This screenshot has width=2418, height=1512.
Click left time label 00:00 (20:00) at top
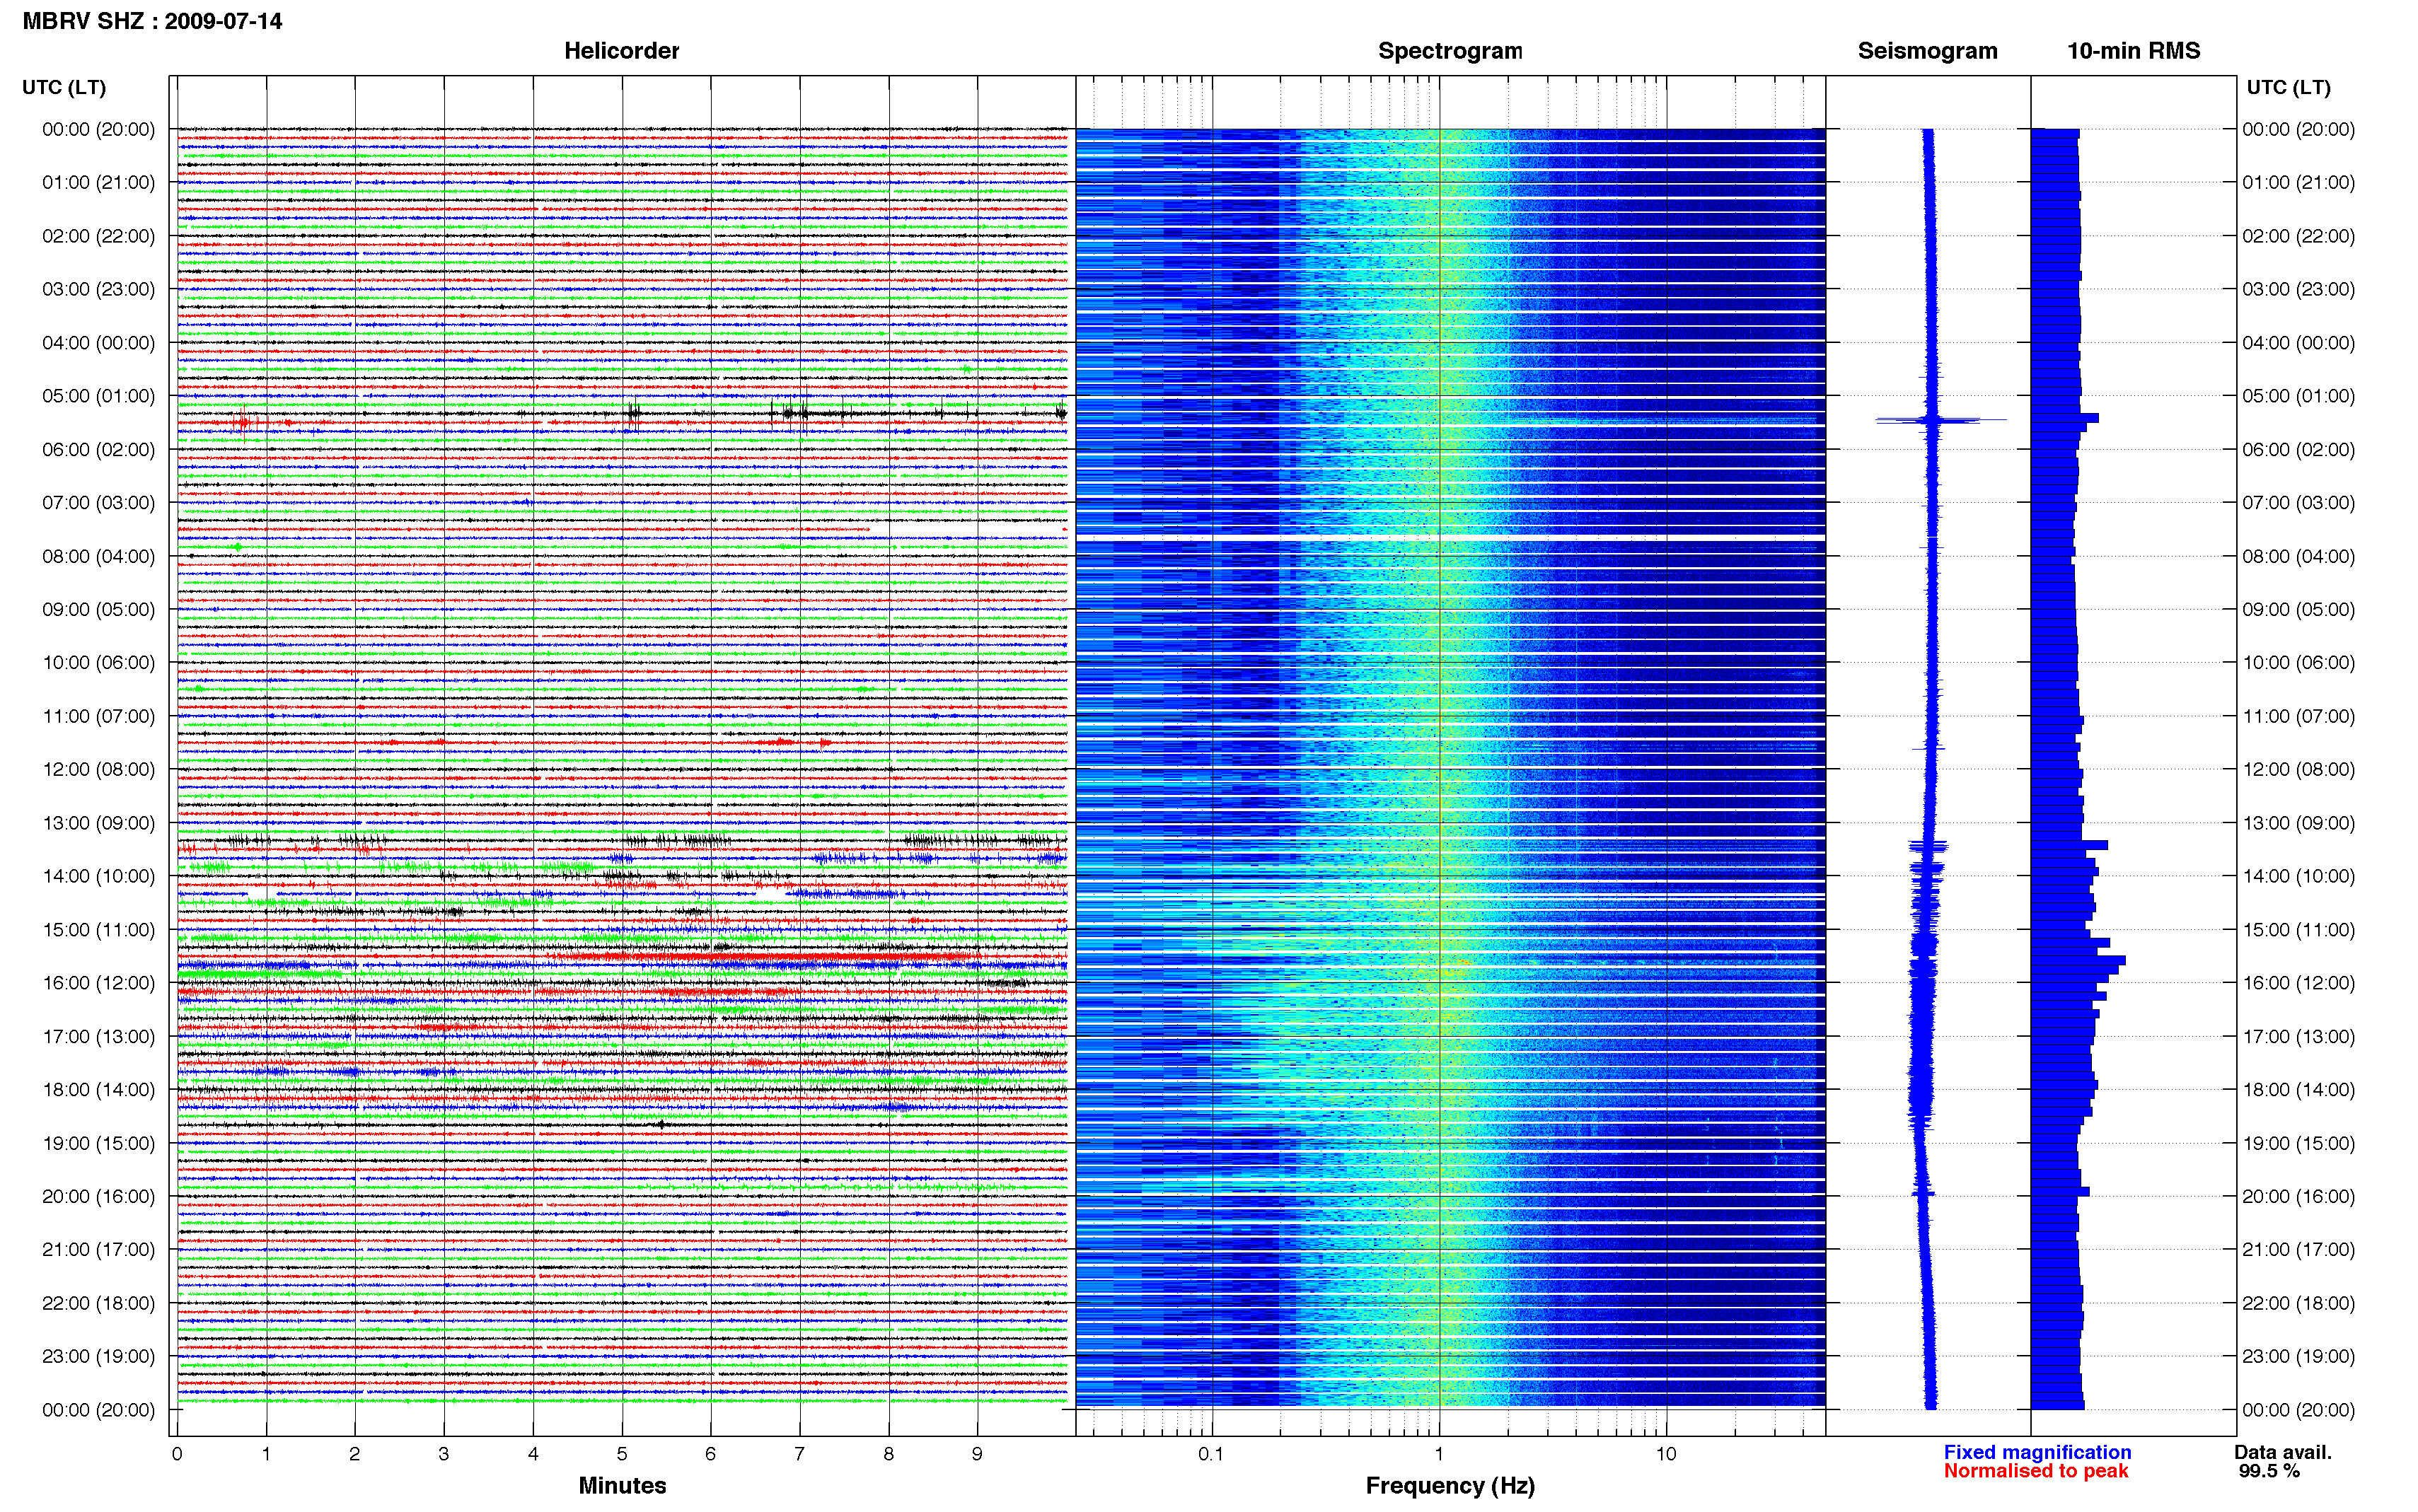98,129
